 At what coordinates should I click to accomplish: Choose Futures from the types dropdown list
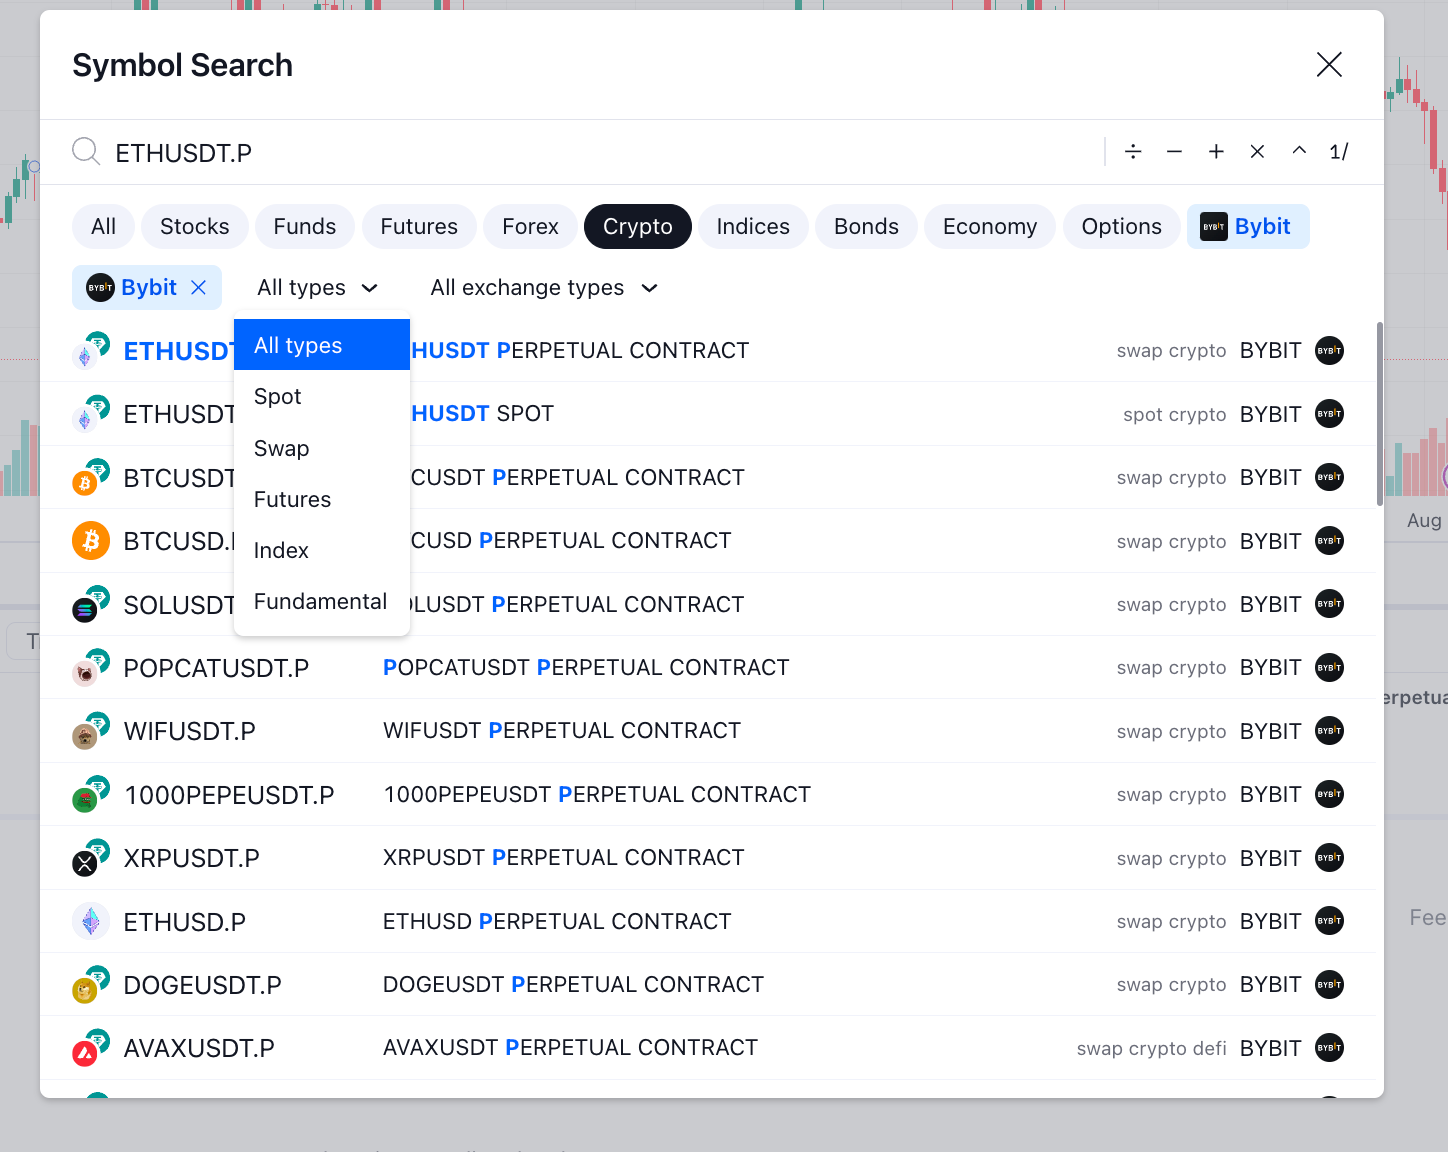pyautogui.click(x=322, y=499)
